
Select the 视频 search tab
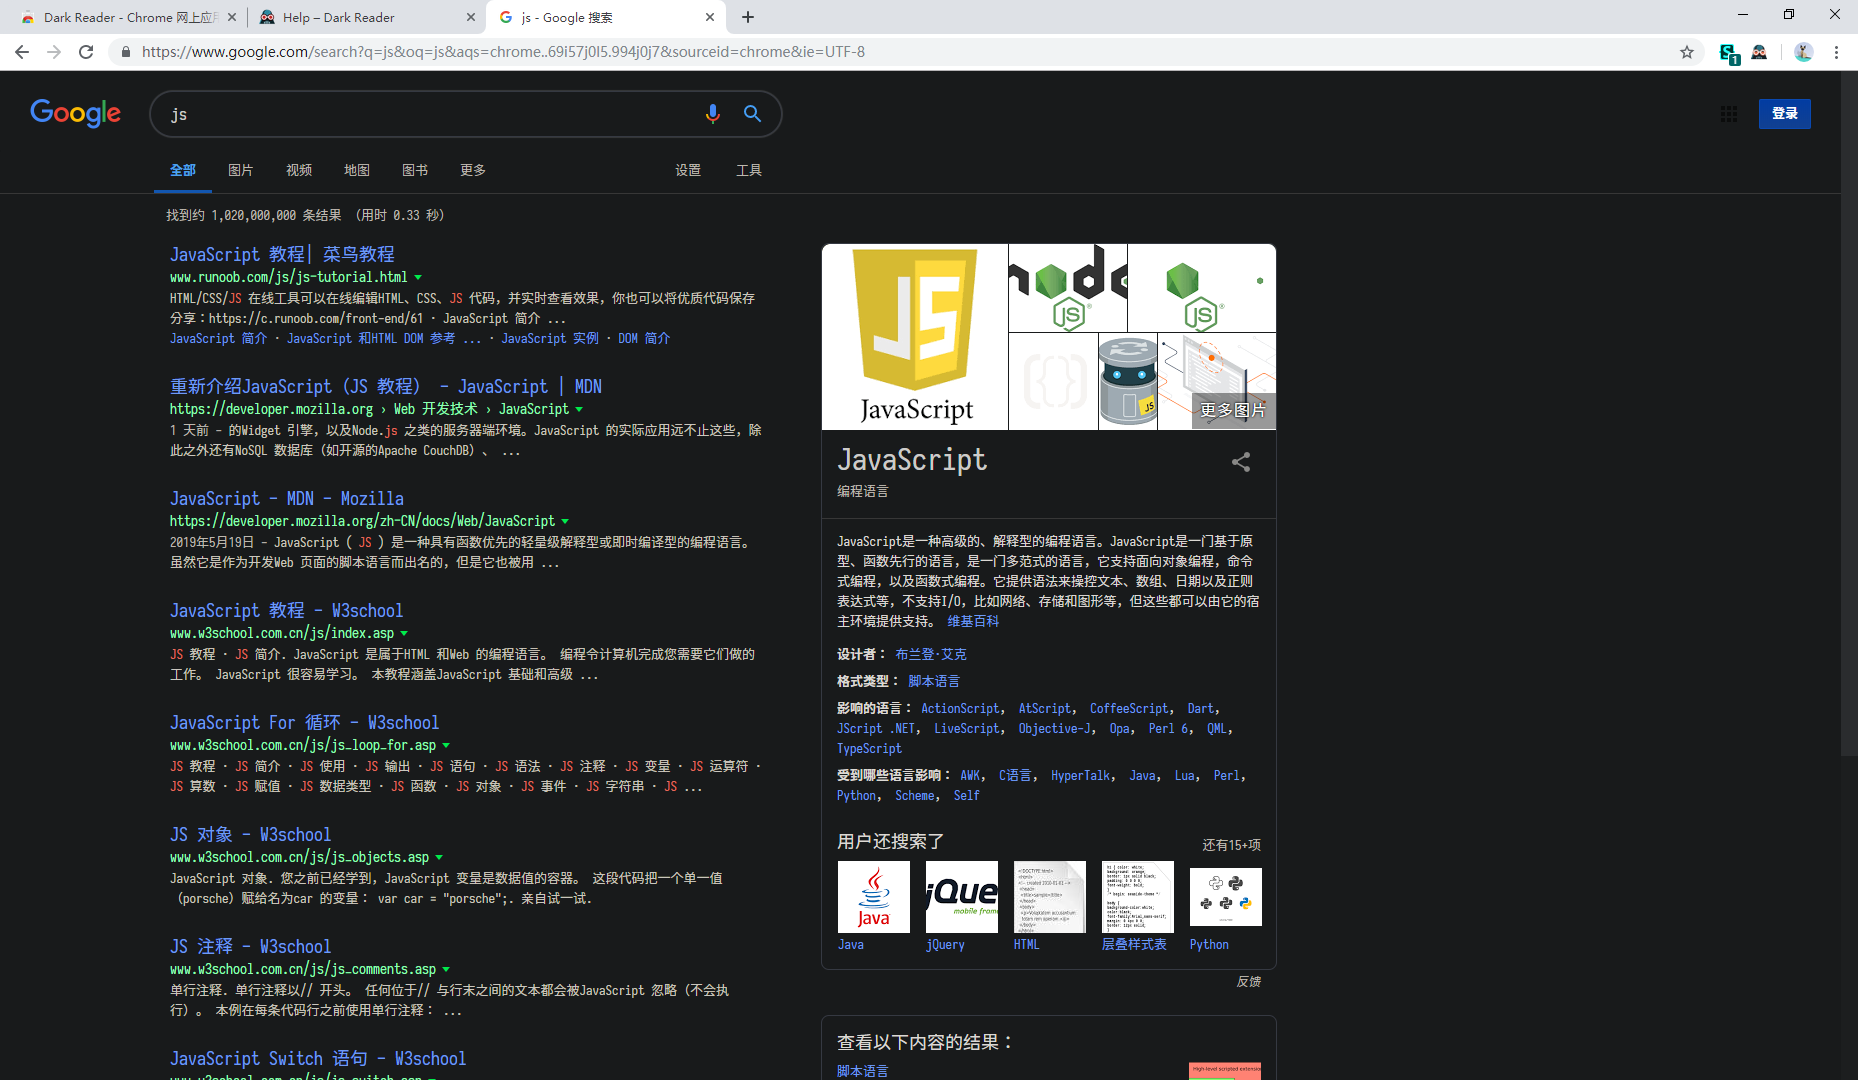pyautogui.click(x=298, y=170)
